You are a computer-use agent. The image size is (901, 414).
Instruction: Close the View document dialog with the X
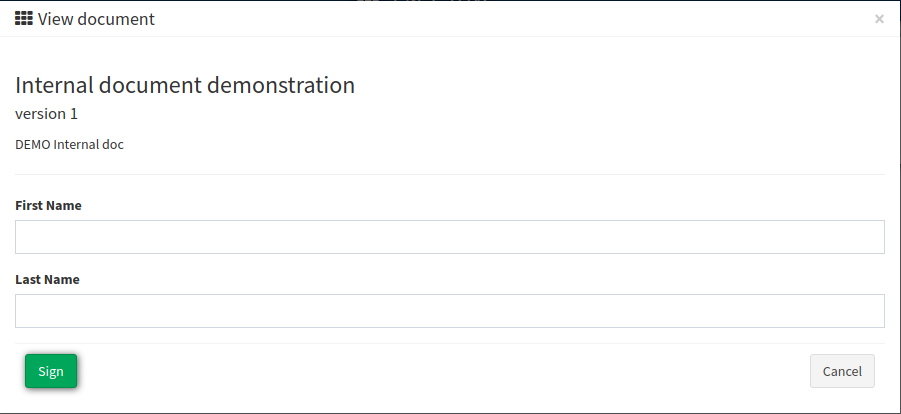pos(879,19)
